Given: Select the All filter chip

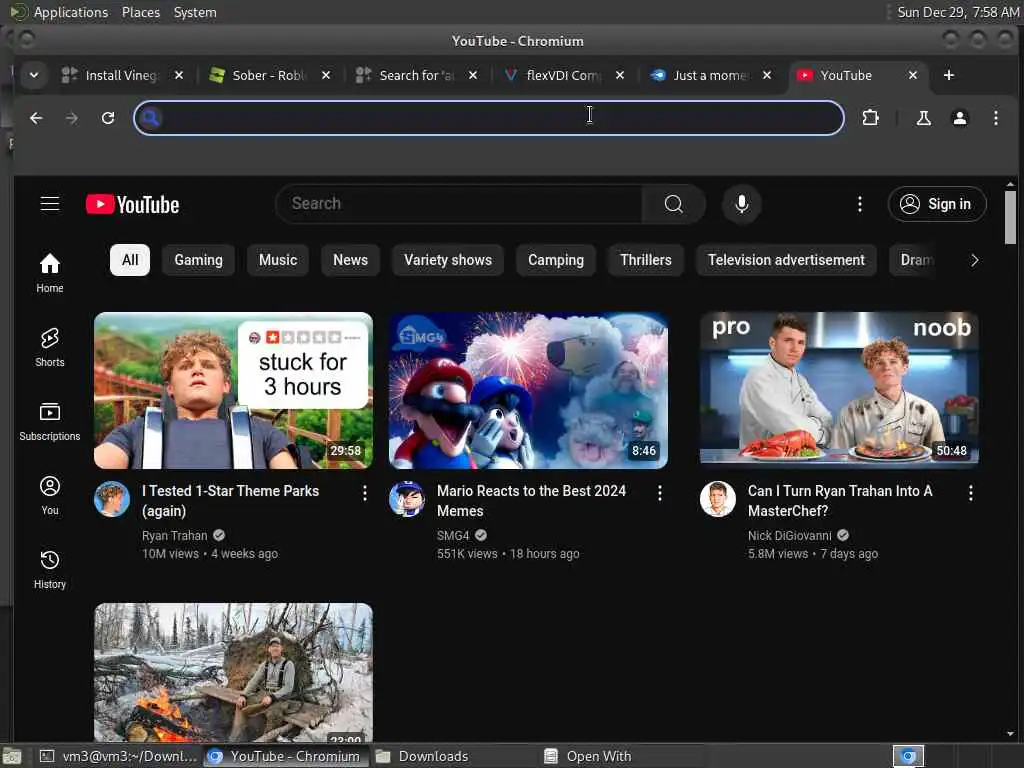Looking at the screenshot, I should (x=130, y=260).
